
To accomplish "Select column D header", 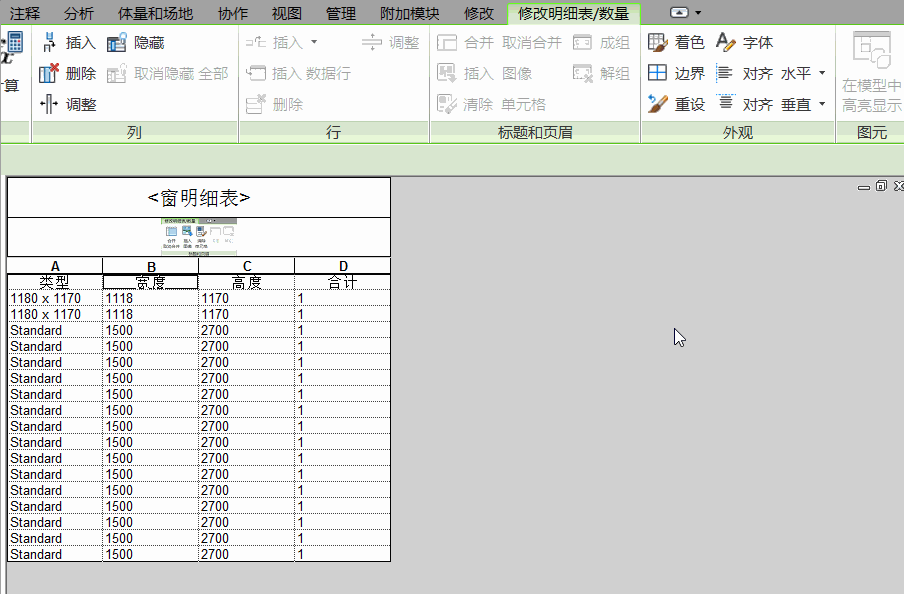I will coord(343,266).
